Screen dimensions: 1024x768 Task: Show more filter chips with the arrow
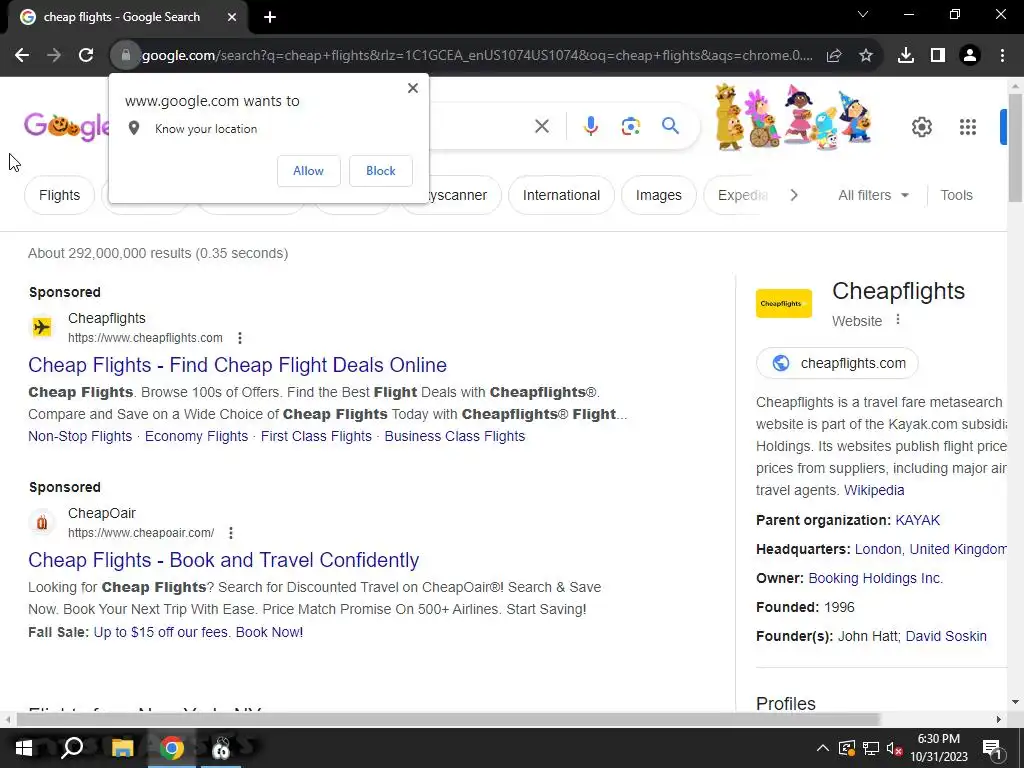tap(793, 195)
